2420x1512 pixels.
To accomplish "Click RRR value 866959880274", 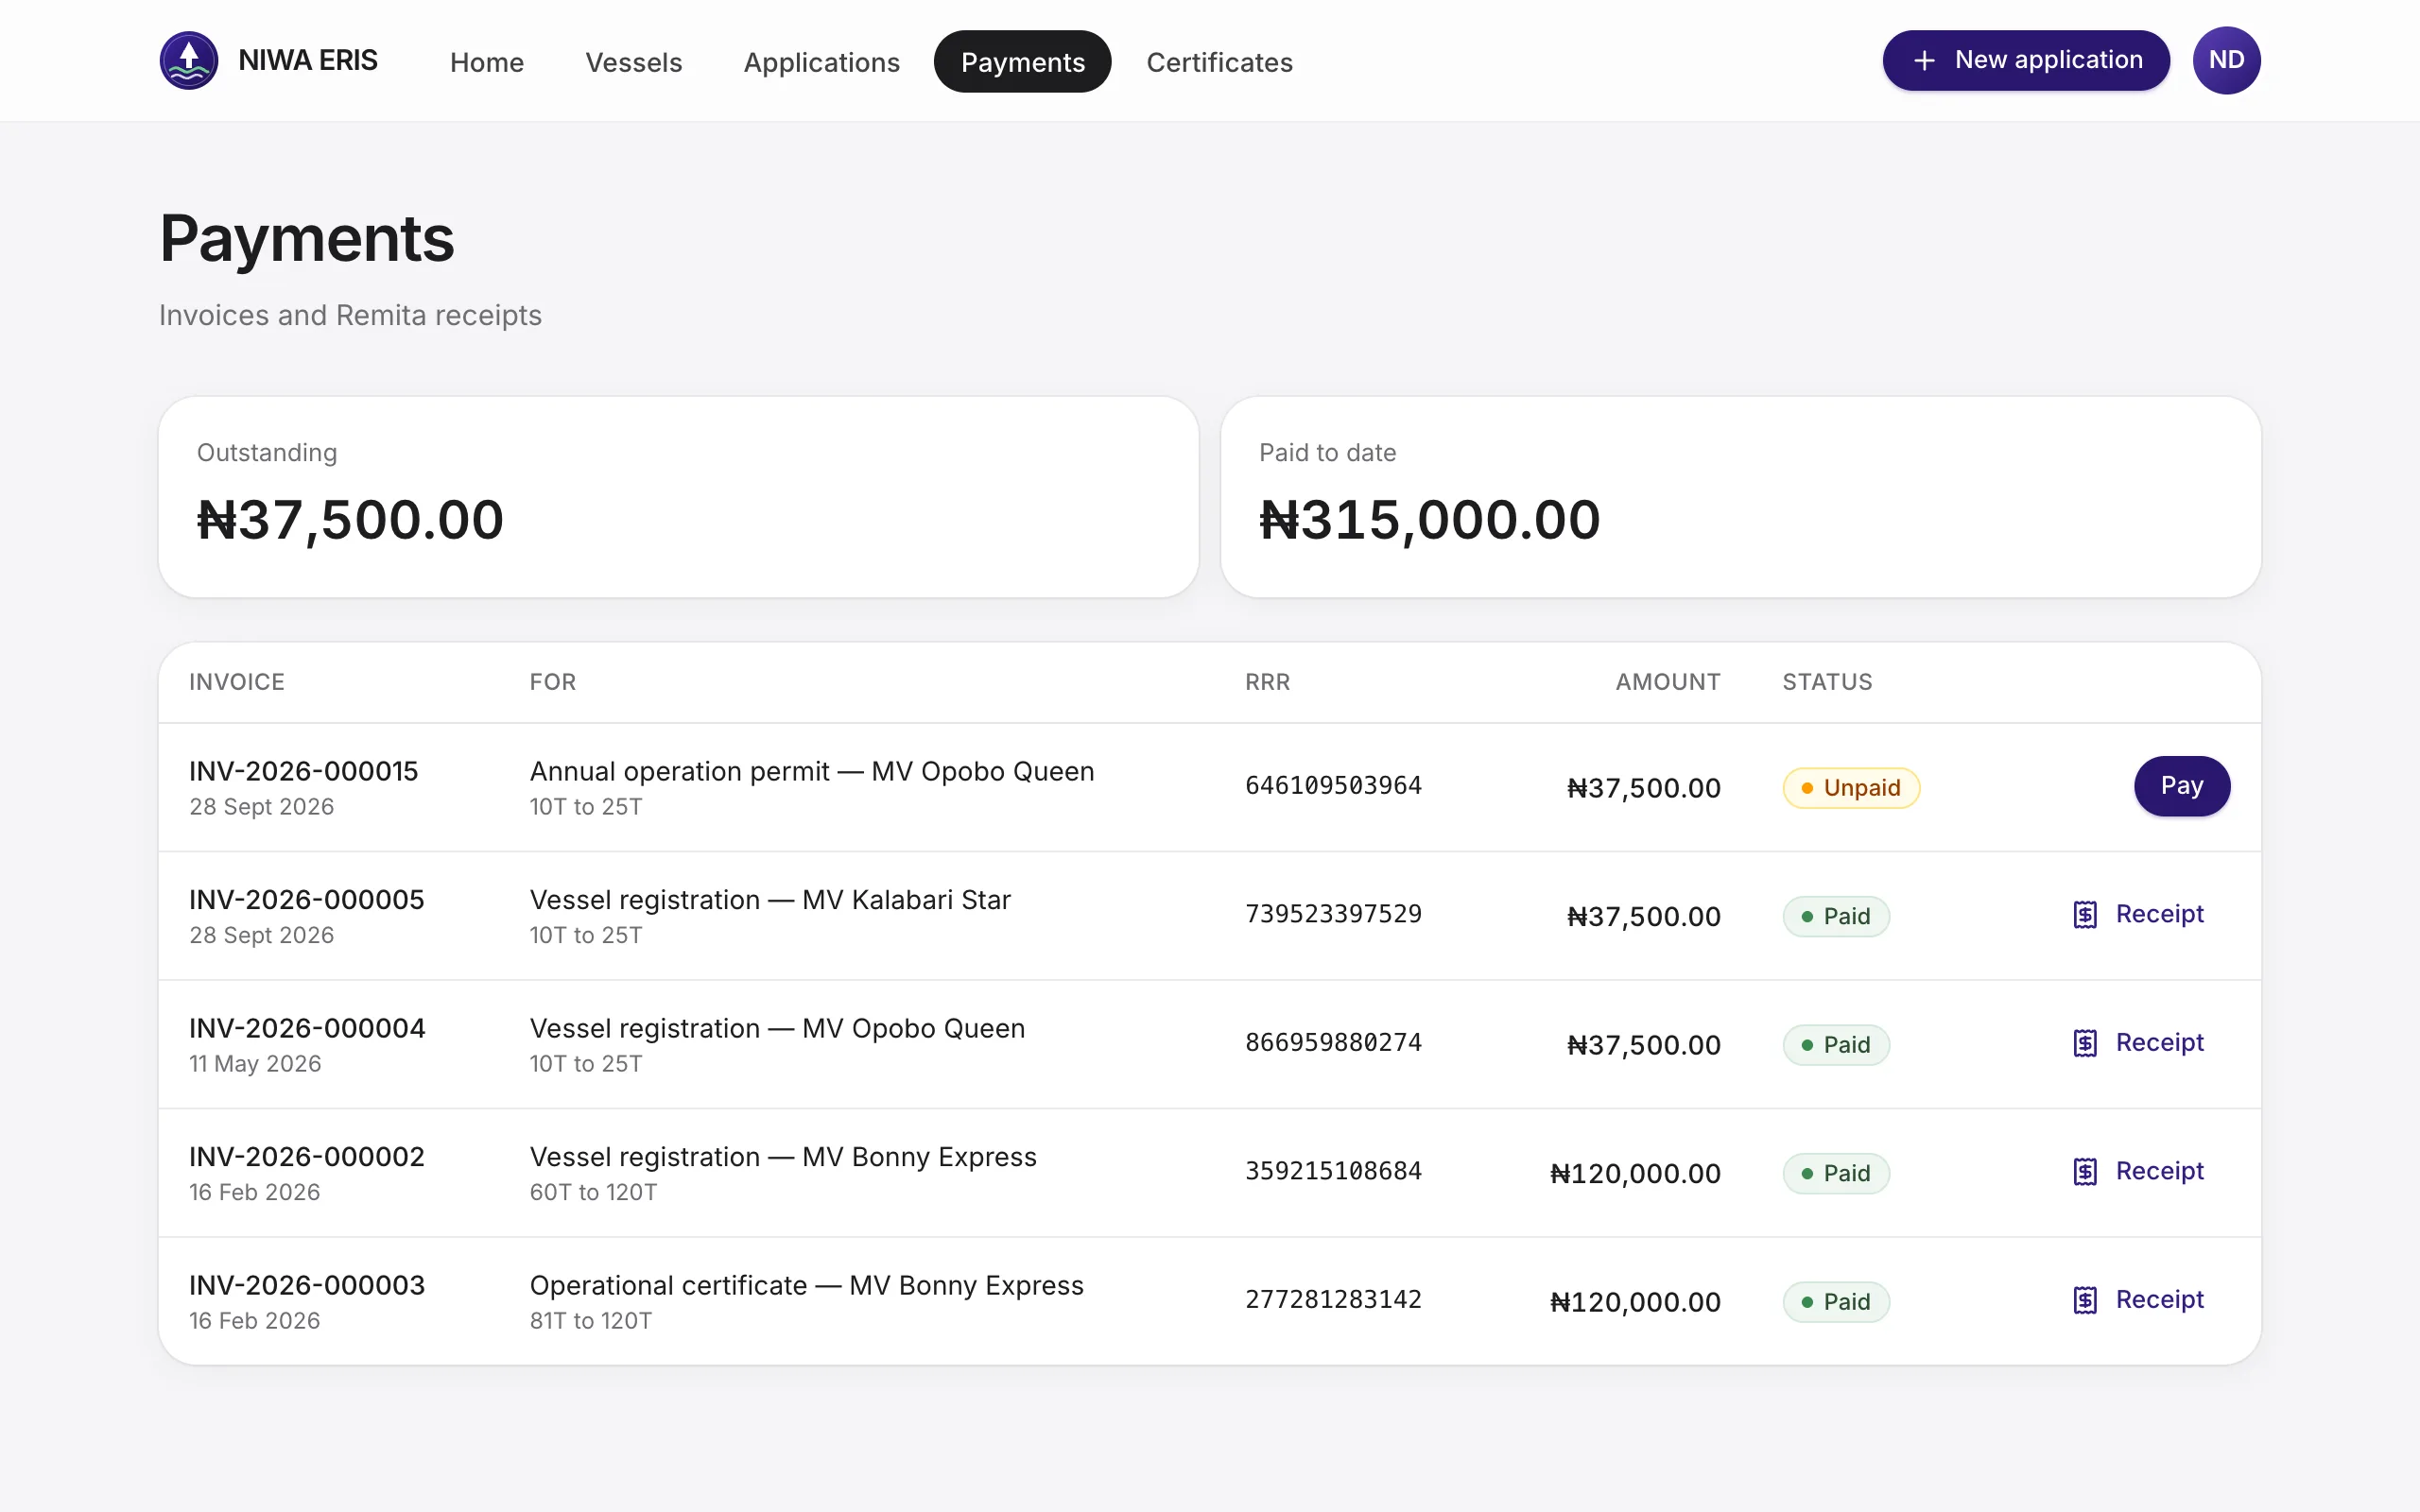I will (1333, 1043).
